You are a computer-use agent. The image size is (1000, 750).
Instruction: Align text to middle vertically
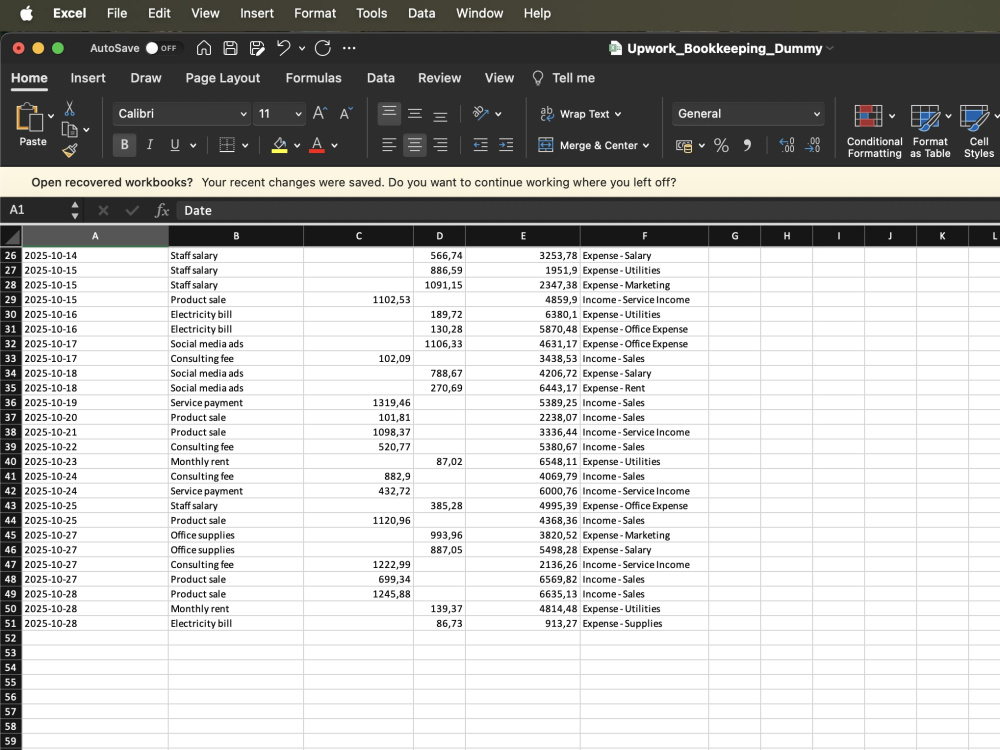[x=415, y=114]
